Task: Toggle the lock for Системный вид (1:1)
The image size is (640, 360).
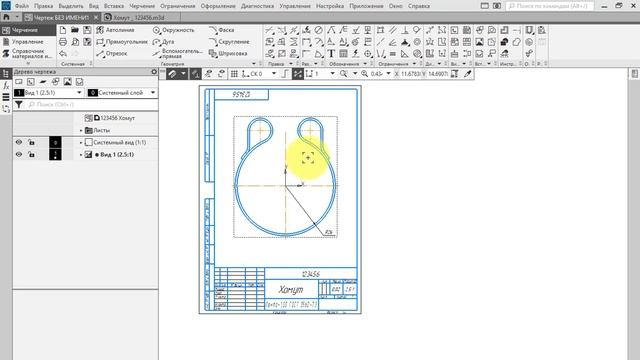Action: click(x=31, y=142)
